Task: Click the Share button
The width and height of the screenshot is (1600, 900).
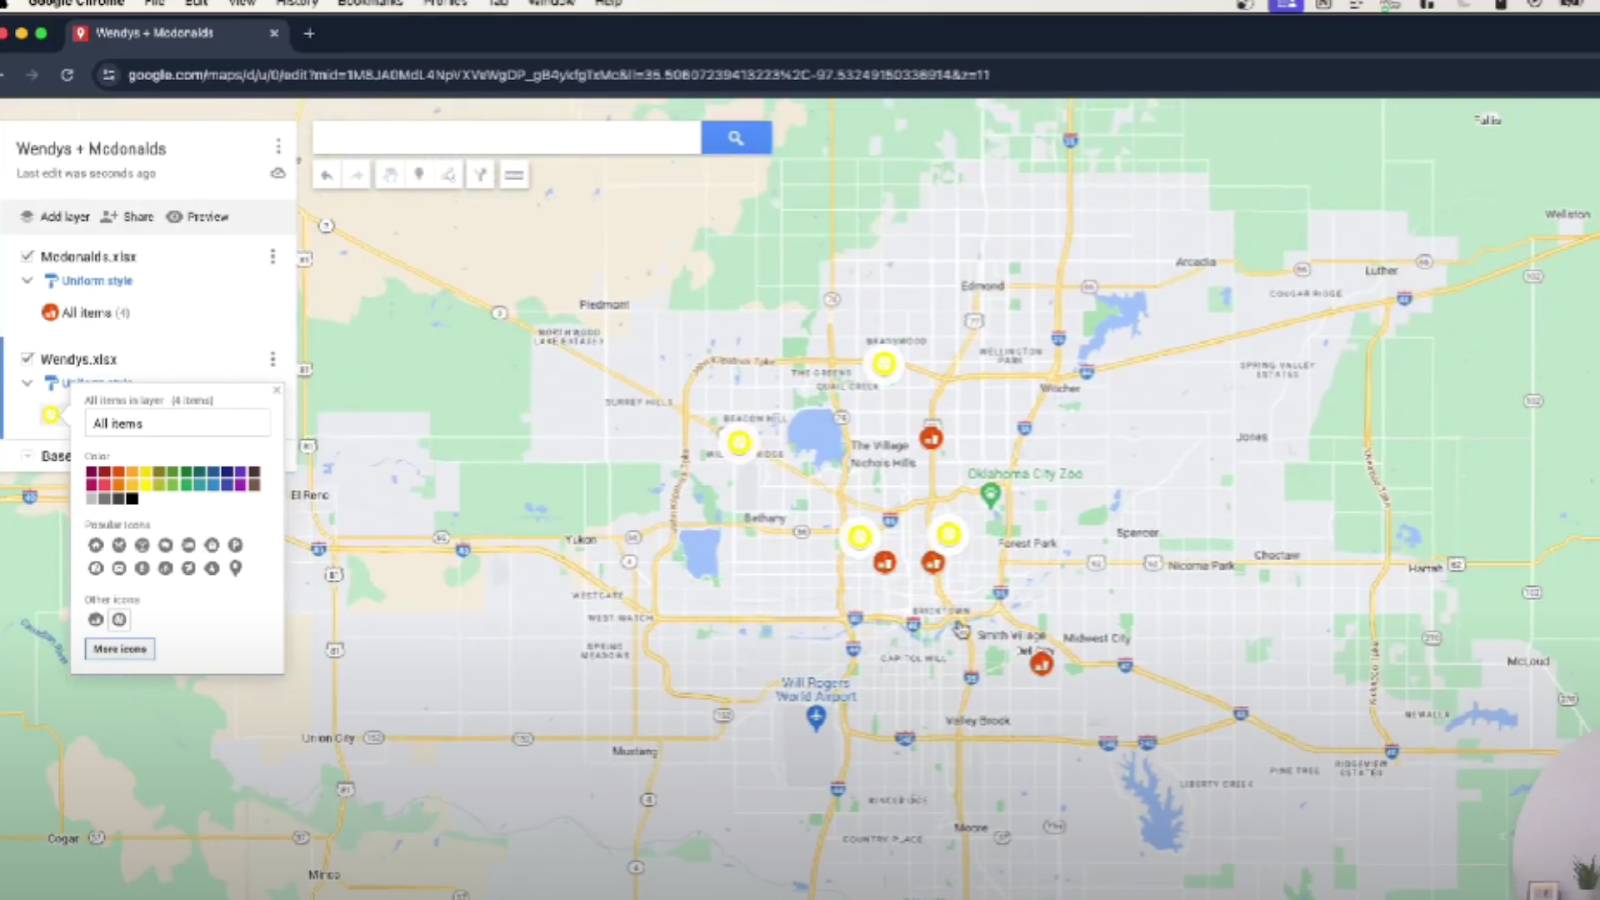Action: pos(127,216)
